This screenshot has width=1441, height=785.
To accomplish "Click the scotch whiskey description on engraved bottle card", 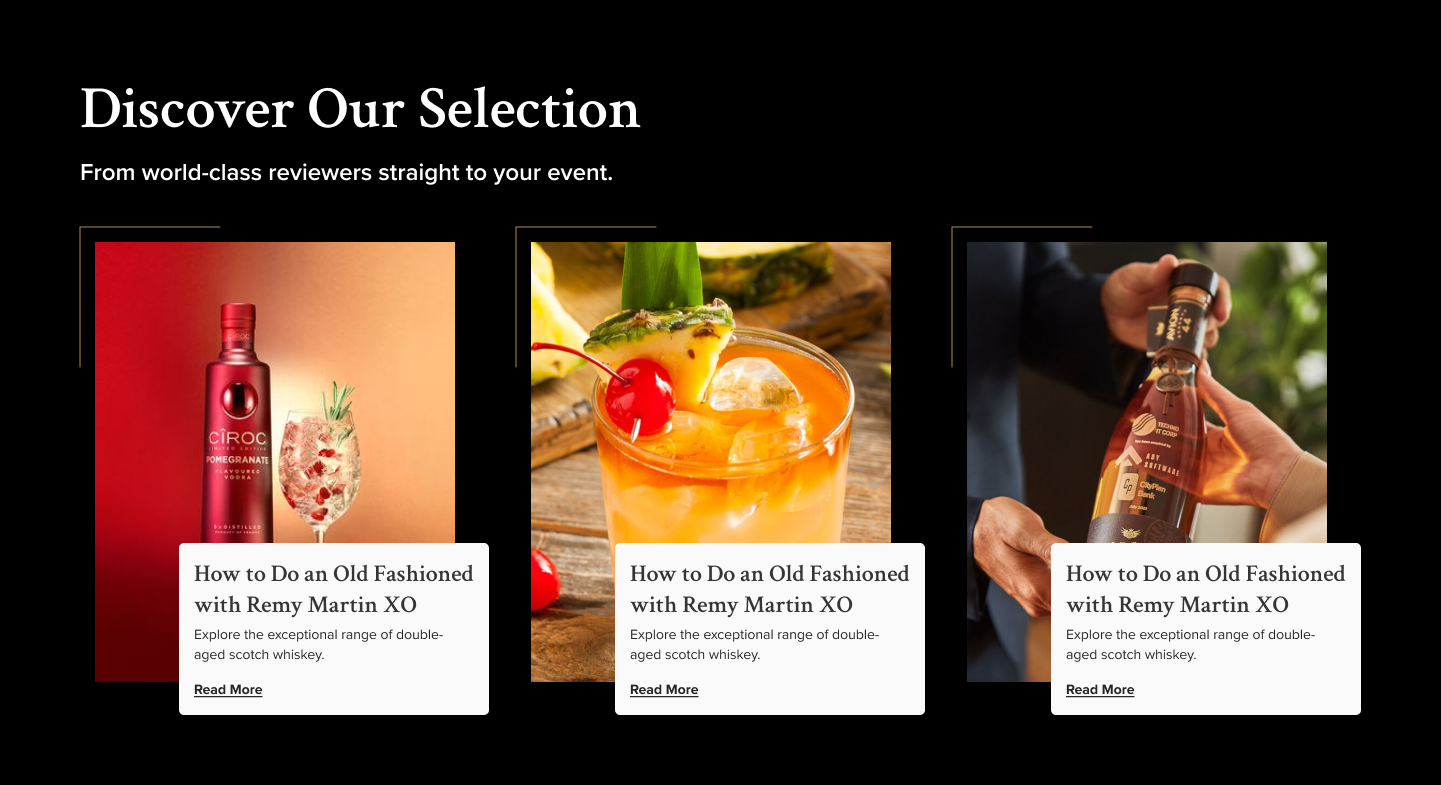I will click(1191, 645).
